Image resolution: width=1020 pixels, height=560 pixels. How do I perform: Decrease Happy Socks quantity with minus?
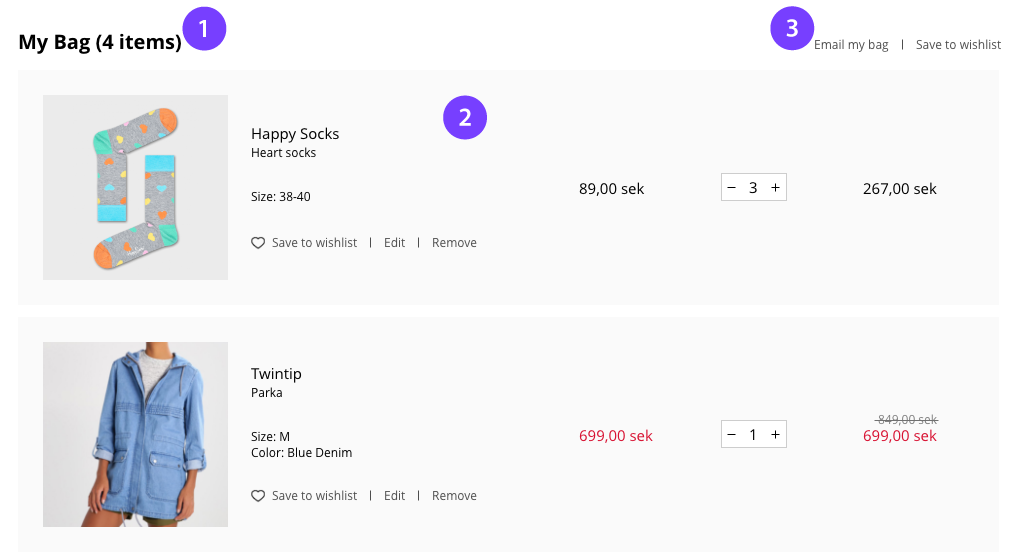pyautogui.click(x=731, y=187)
